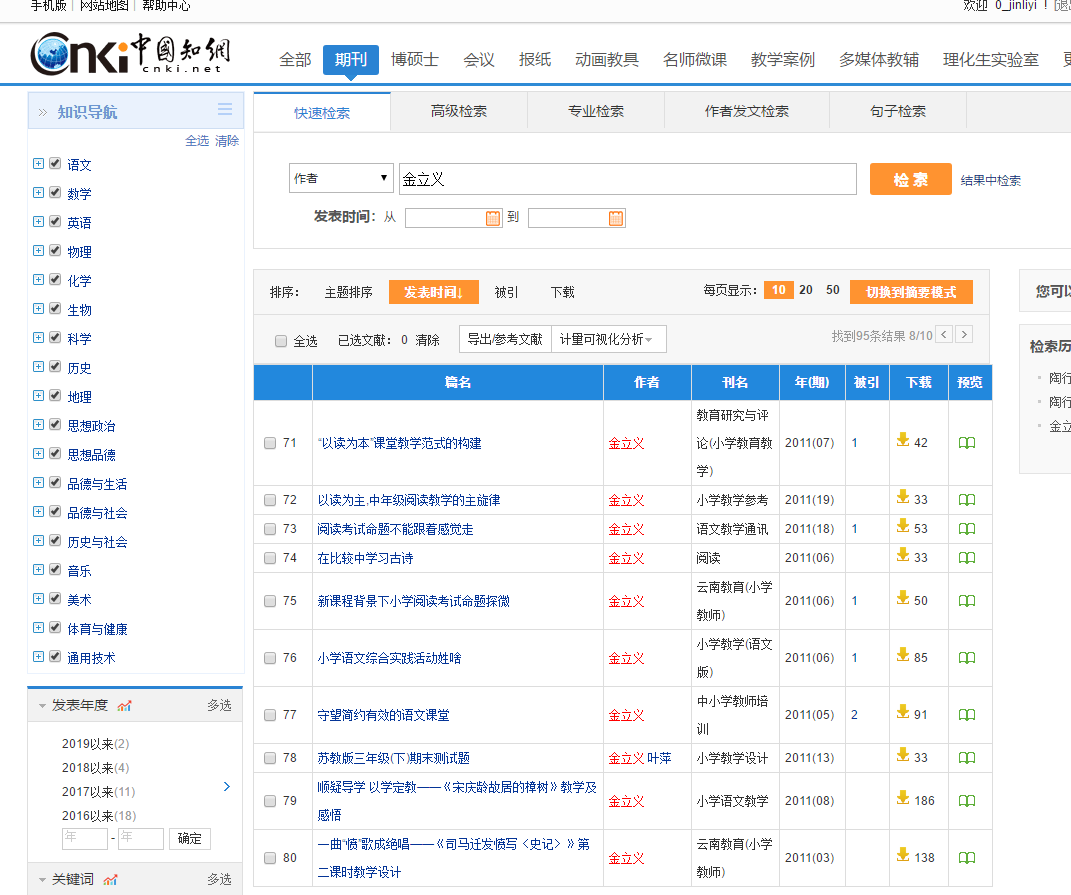This screenshot has height=895, width=1071.
Task: Click 确定 year range button
Action: [189, 839]
